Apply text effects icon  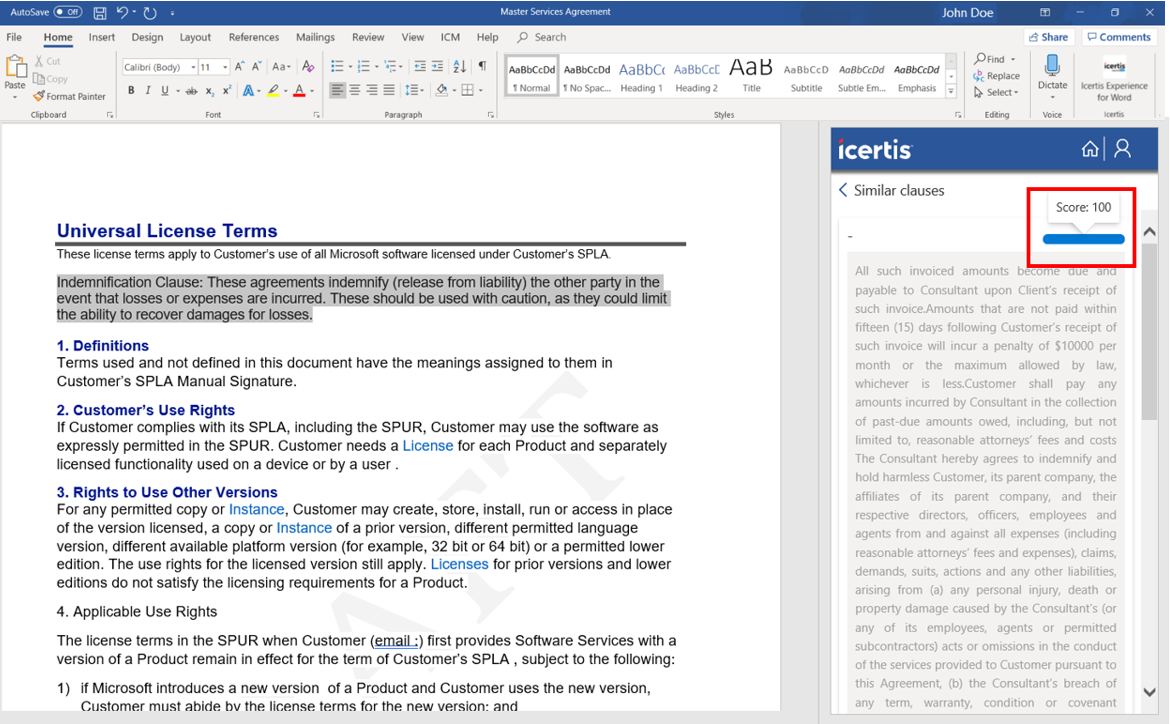click(248, 90)
